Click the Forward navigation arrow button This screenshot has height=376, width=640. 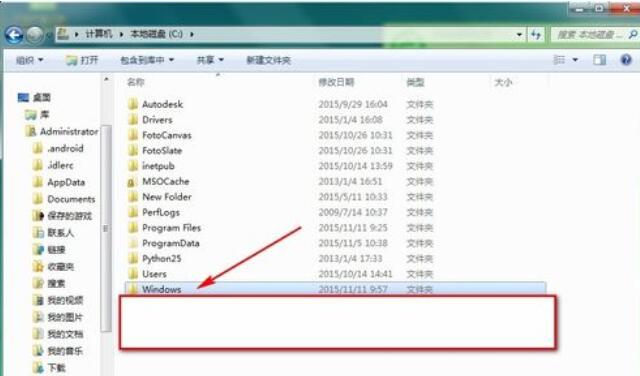click(x=35, y=35)
